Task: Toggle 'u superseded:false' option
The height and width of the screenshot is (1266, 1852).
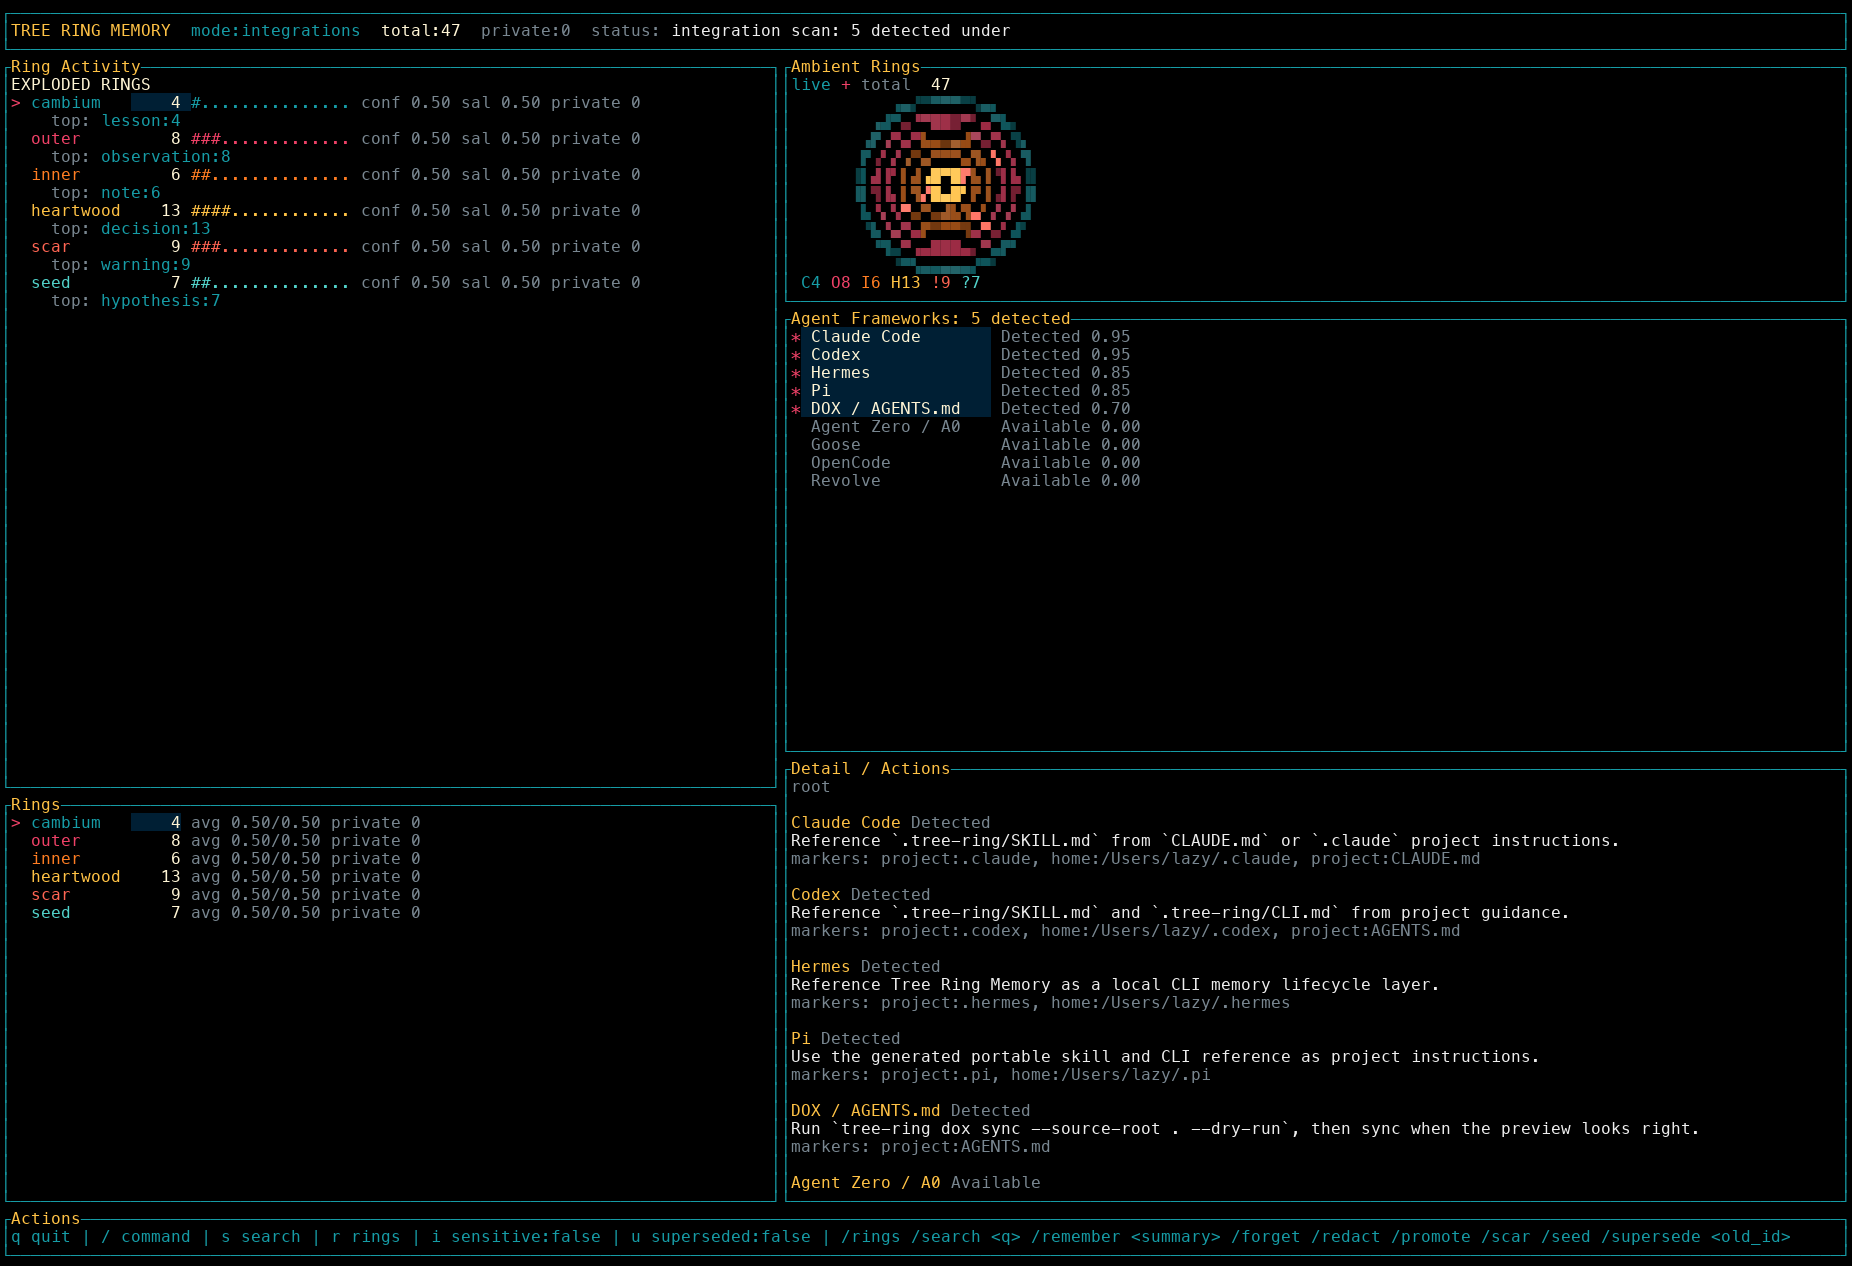Action: (x=721, y=1237)
